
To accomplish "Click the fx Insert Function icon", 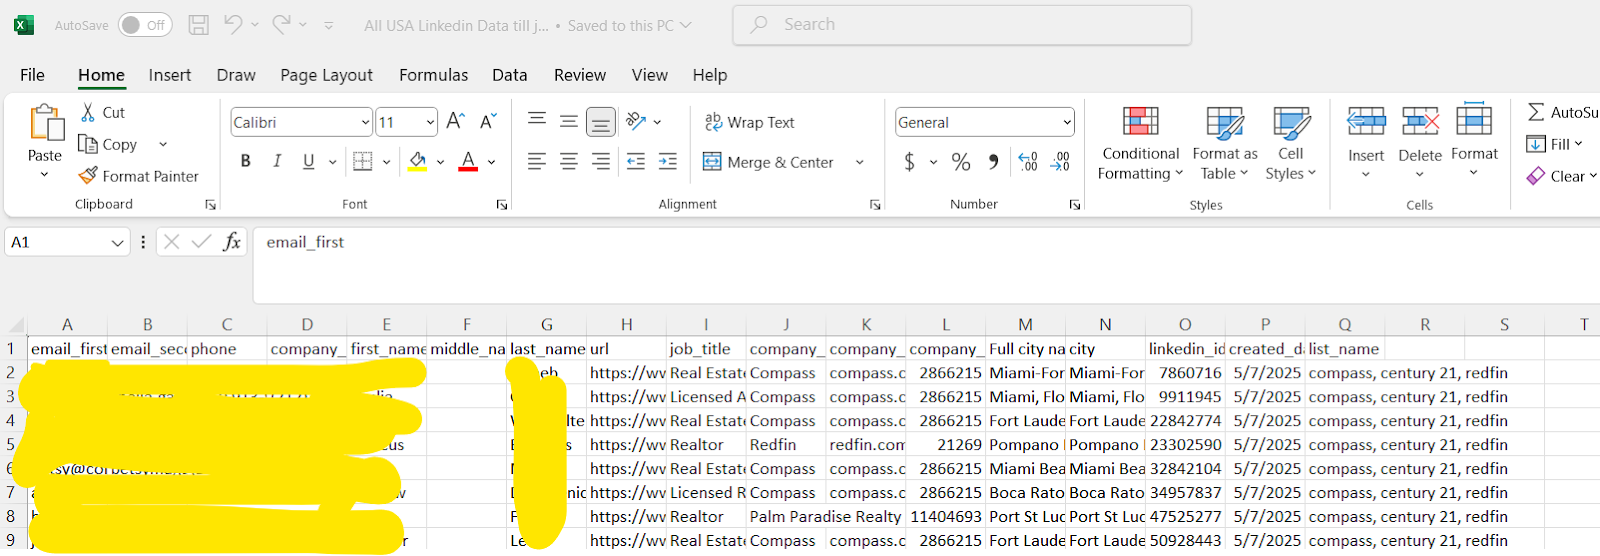I will coord(232,241).
